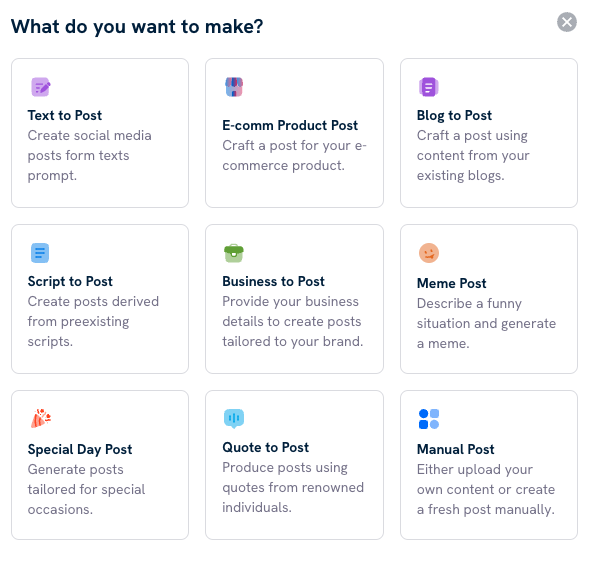This screenshot has height=563, width=591.
Task: Close the 'What do you want to make' dialog
Action: (567, 22)
